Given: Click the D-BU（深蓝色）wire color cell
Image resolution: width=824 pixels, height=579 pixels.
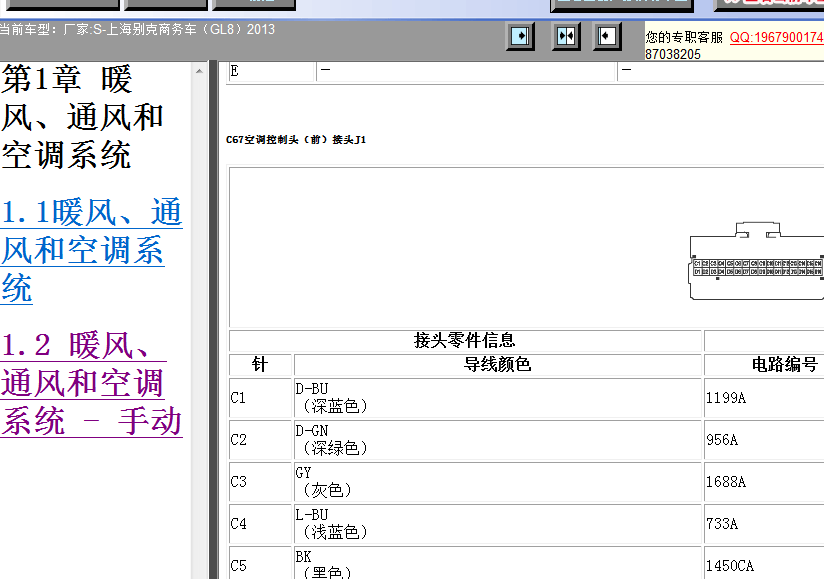Looking at the screenshot, I should coord(497,398).
